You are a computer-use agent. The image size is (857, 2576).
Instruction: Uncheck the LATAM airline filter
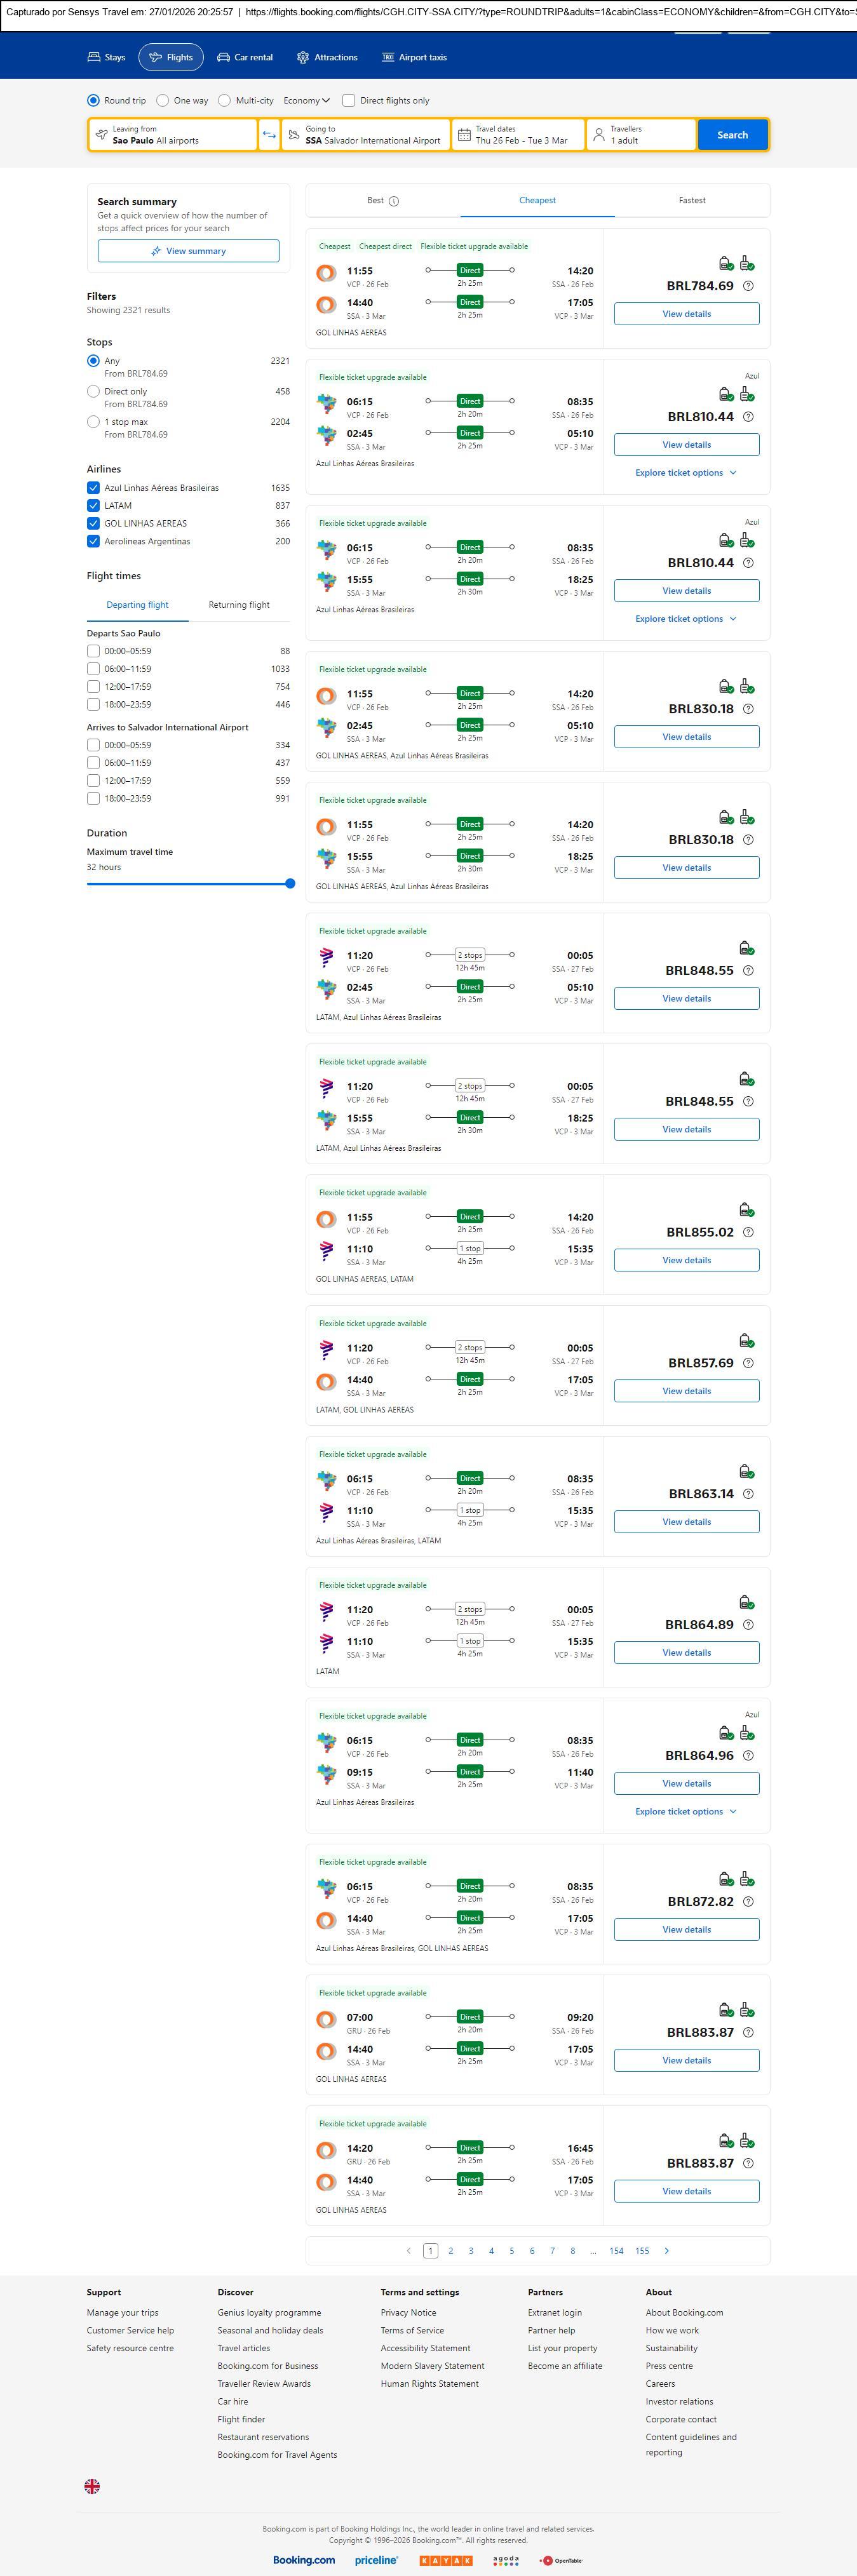[x=93, y=506]
